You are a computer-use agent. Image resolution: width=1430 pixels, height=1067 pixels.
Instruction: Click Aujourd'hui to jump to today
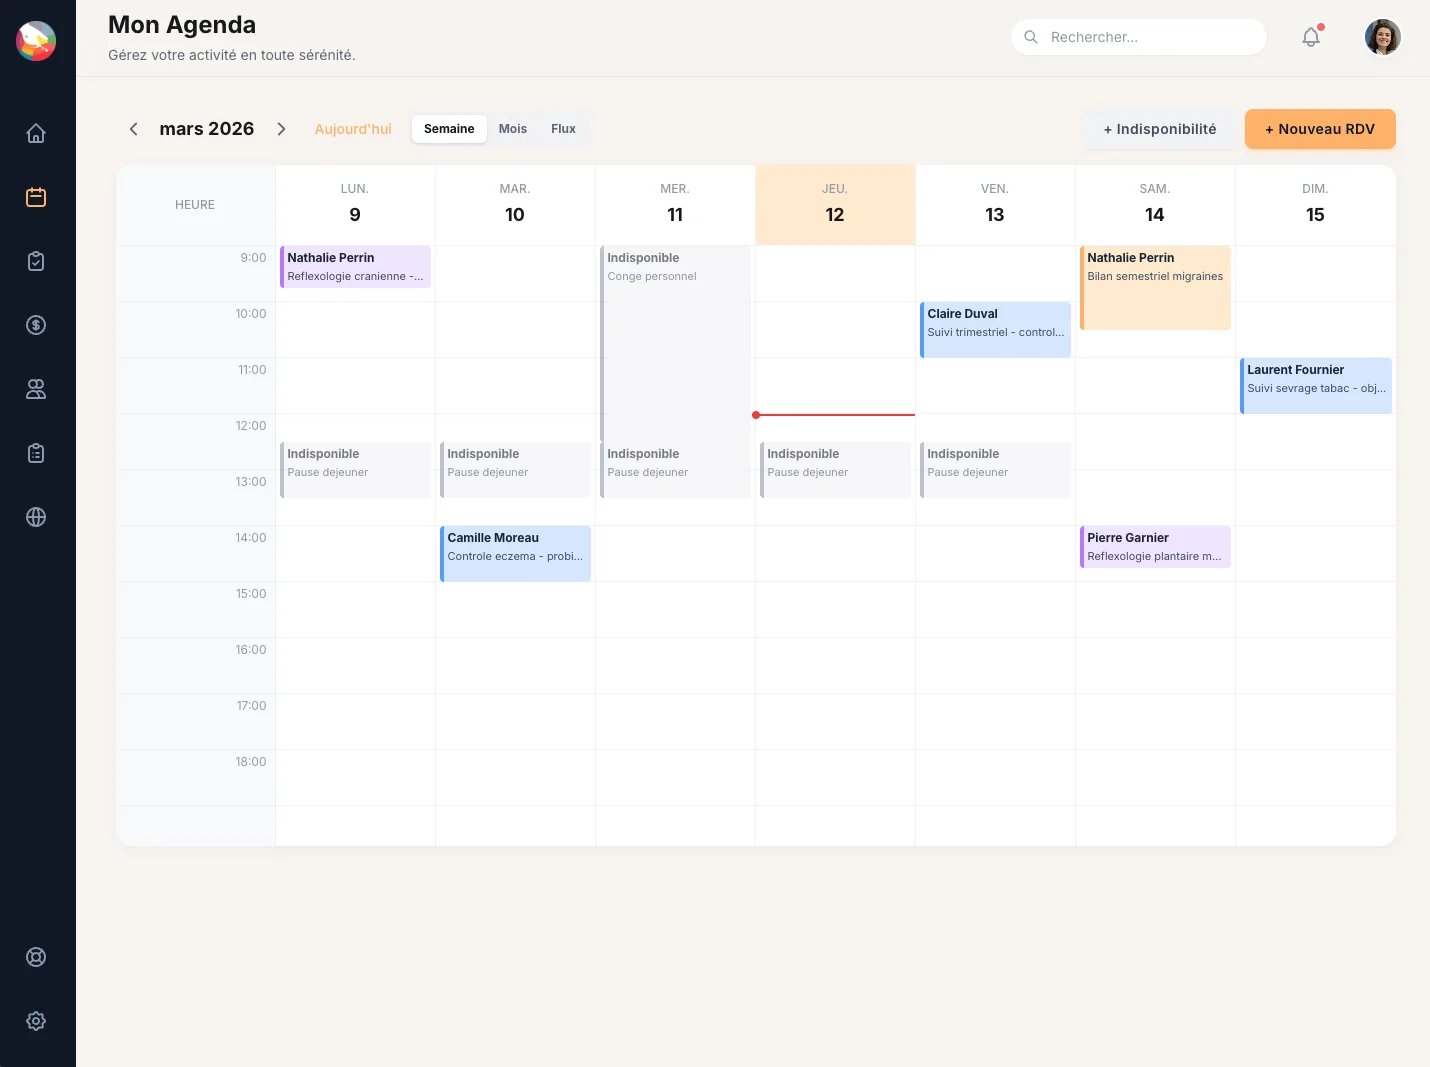click(352, 129)
